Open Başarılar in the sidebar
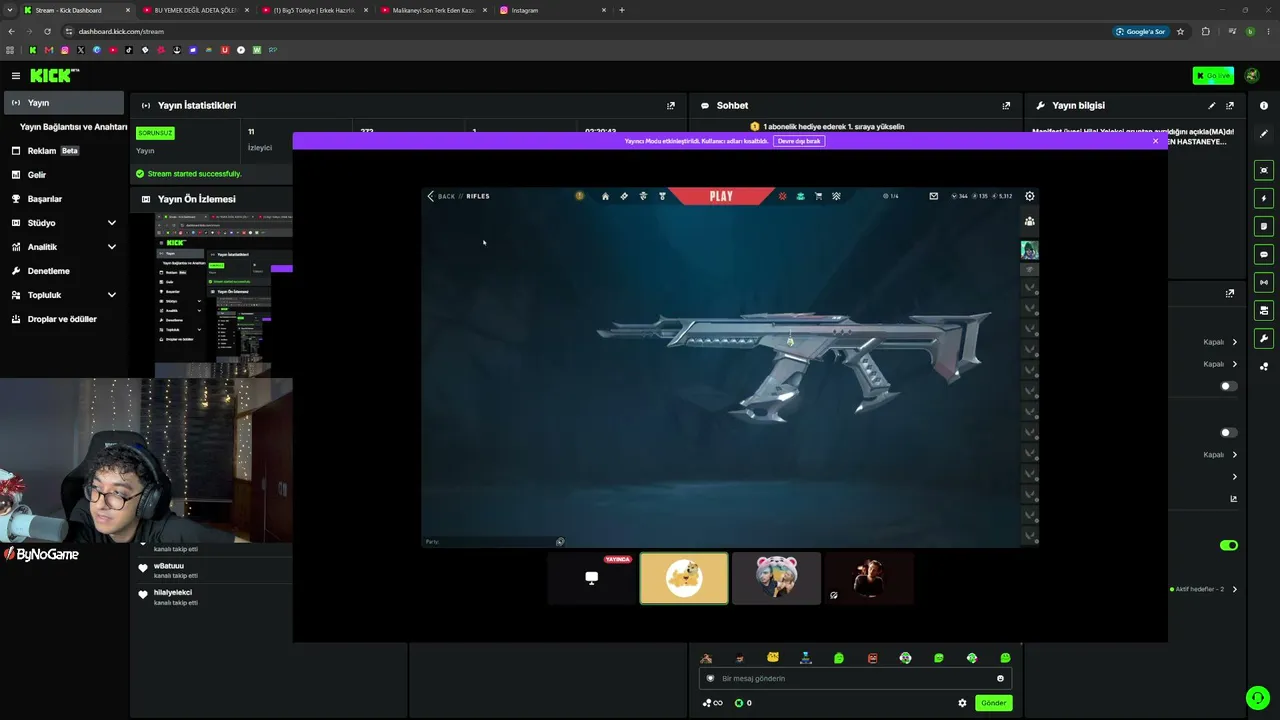 point(65,199)
